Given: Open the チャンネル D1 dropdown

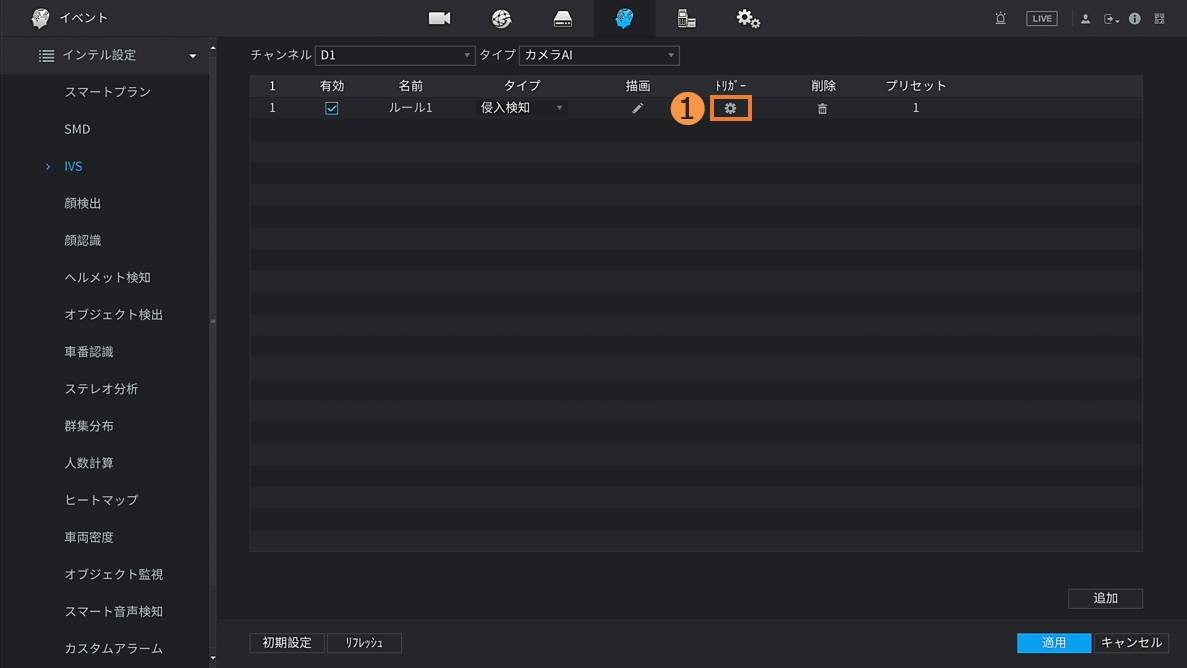Looking at the screenshot, I should pyautogui.click(x=394, y=55).
